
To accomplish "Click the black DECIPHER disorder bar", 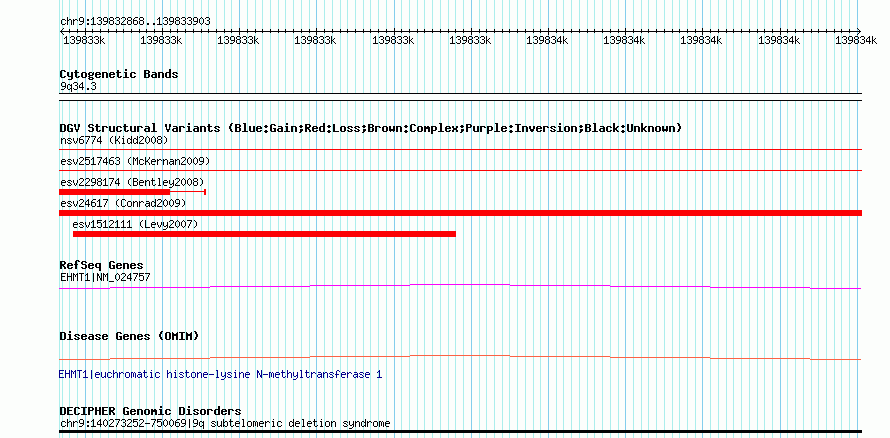I will pyautogui.click(x=460, y=432).
